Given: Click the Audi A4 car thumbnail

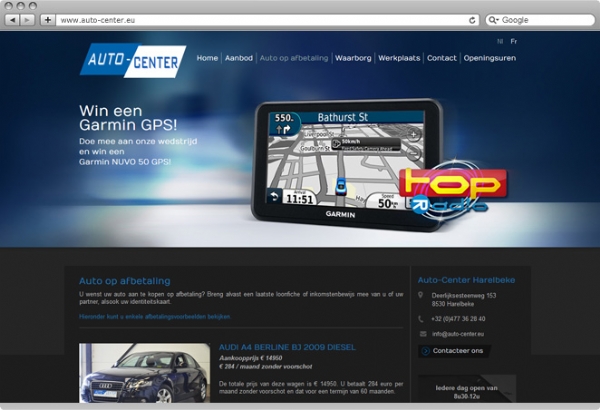Looking at the screenshot, I should coord(144,373).
